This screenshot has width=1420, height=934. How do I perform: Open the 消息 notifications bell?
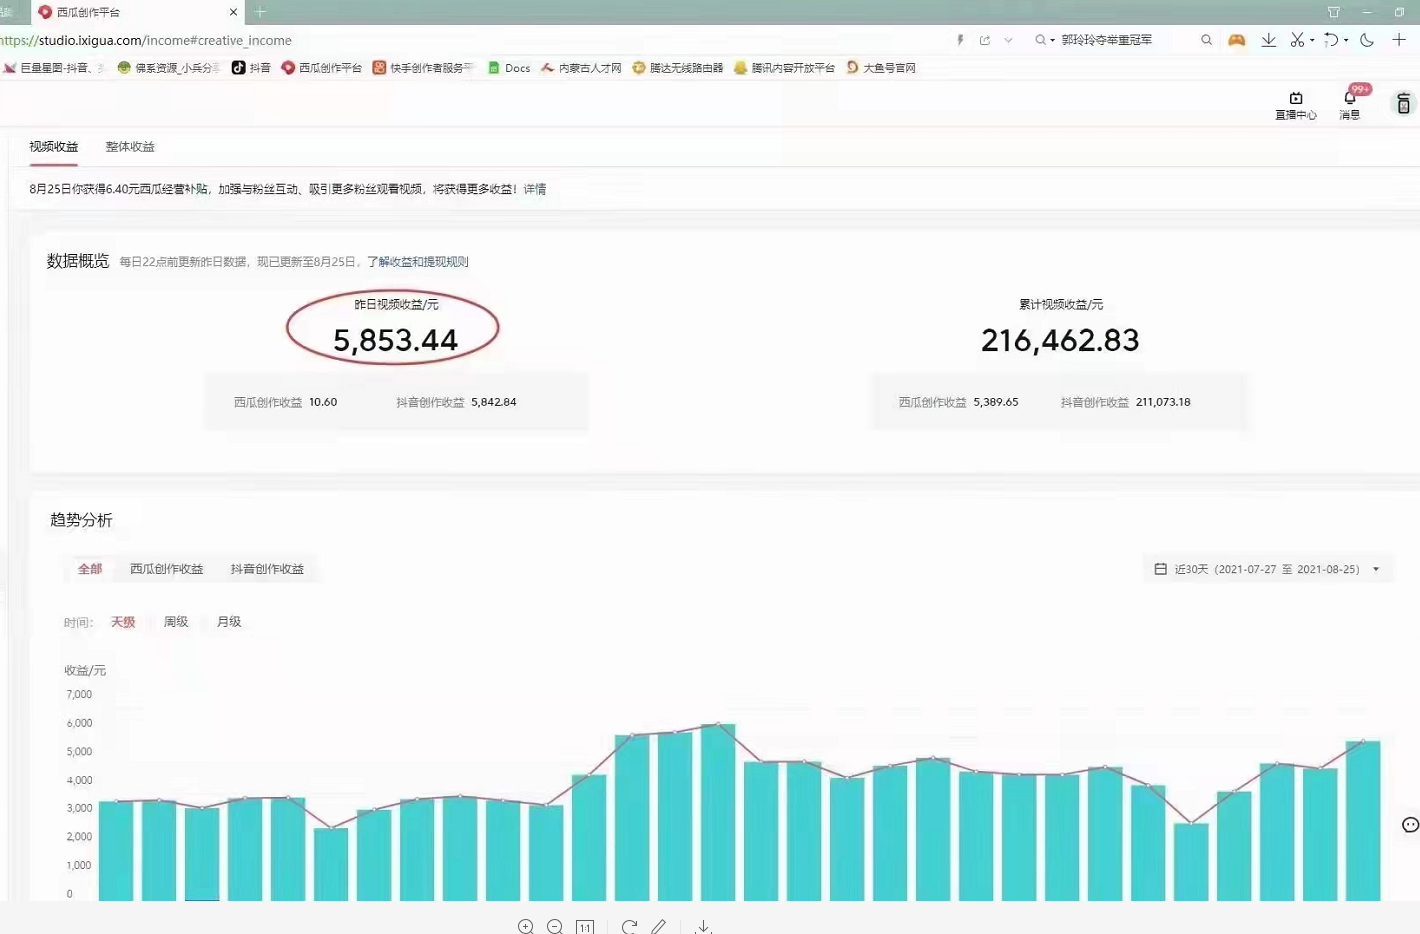coord(1350,104)
